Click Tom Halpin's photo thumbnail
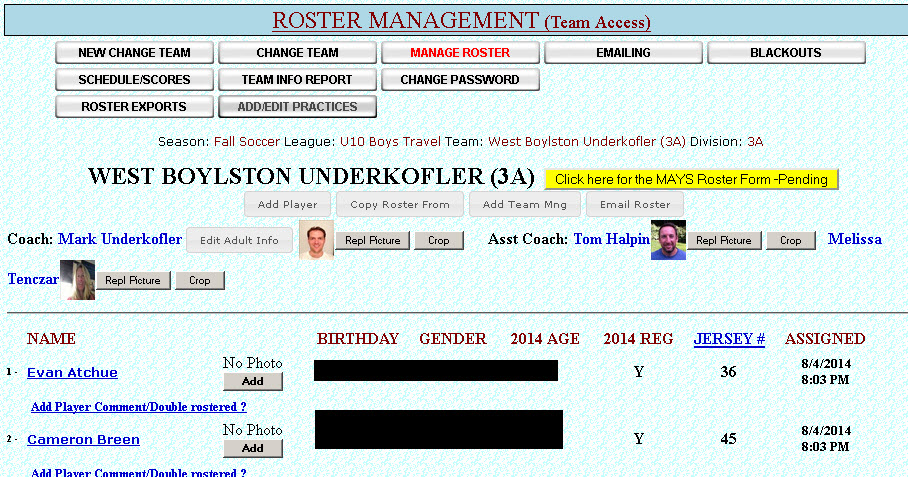This screenshot has height=477, width=908. coord(668,240)
